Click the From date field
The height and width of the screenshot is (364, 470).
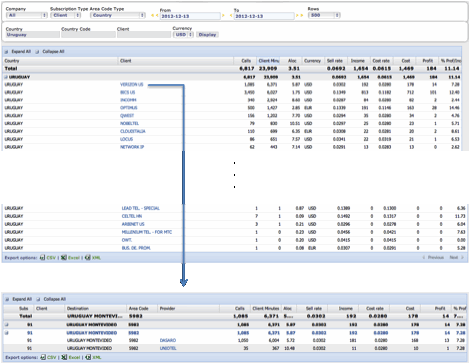[190, 16]
